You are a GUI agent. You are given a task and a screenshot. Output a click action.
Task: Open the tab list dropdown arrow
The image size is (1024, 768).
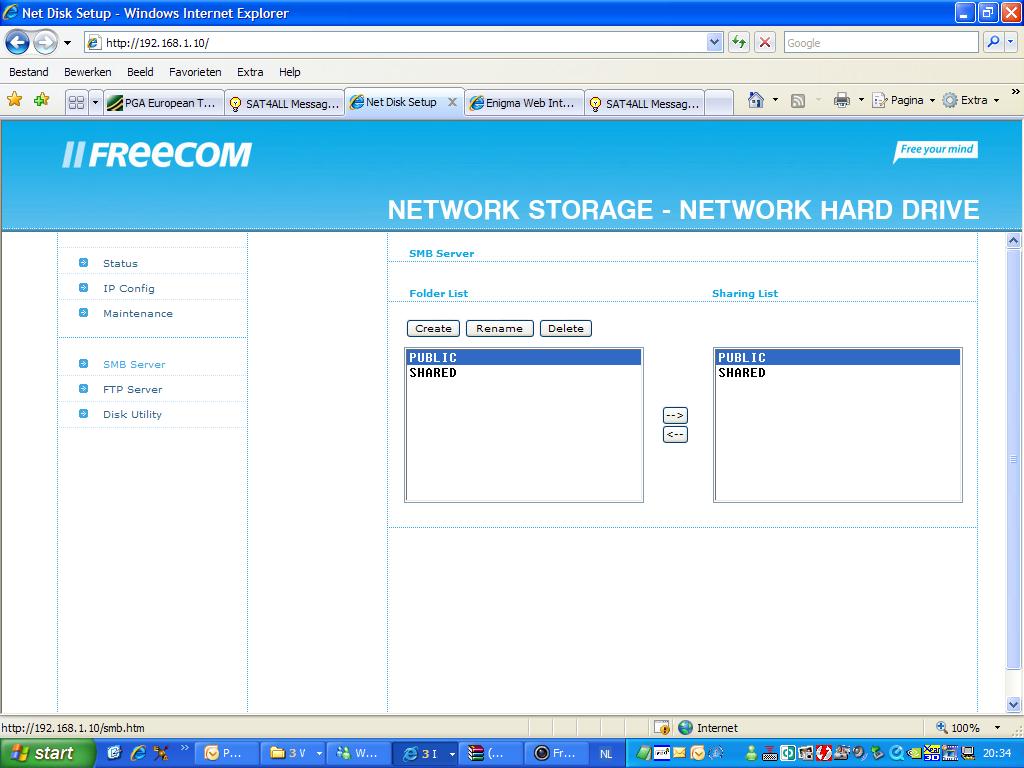pyautogui.click(x=95, y=103)
